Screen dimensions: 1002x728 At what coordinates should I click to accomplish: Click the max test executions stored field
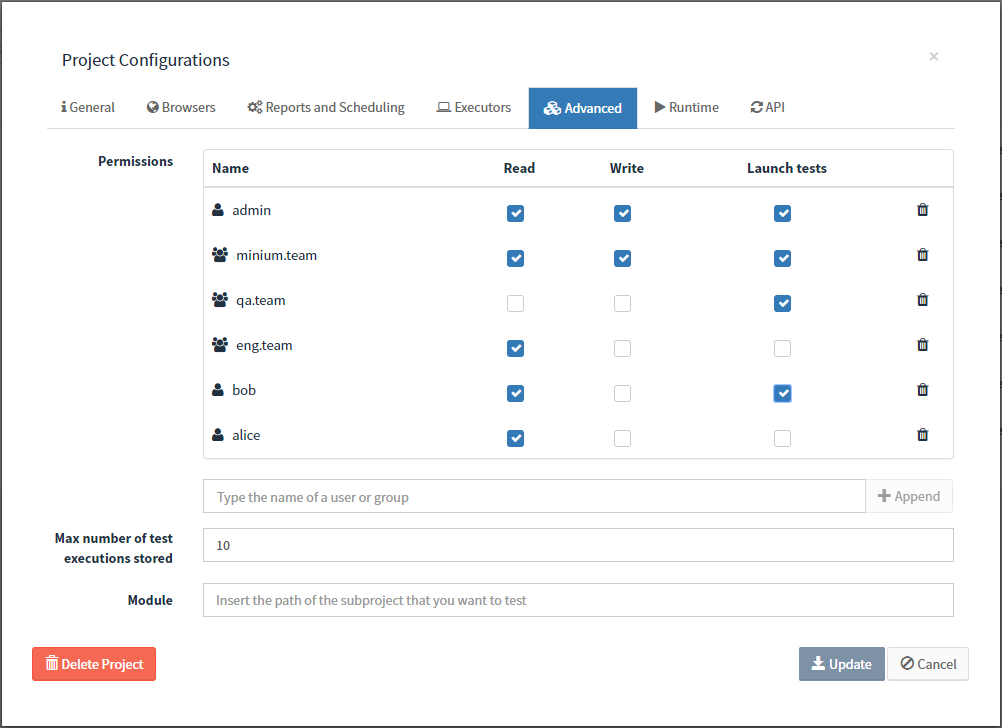578,545
